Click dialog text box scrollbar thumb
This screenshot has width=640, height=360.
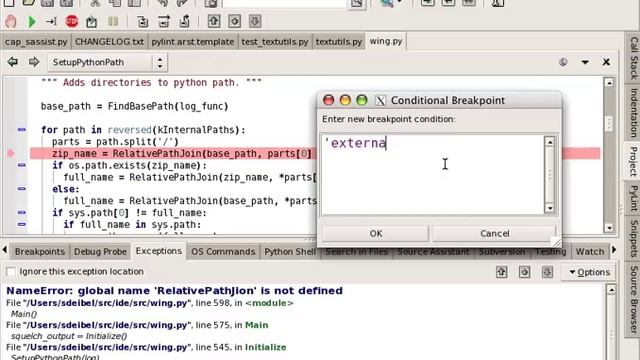coord(550,175)
